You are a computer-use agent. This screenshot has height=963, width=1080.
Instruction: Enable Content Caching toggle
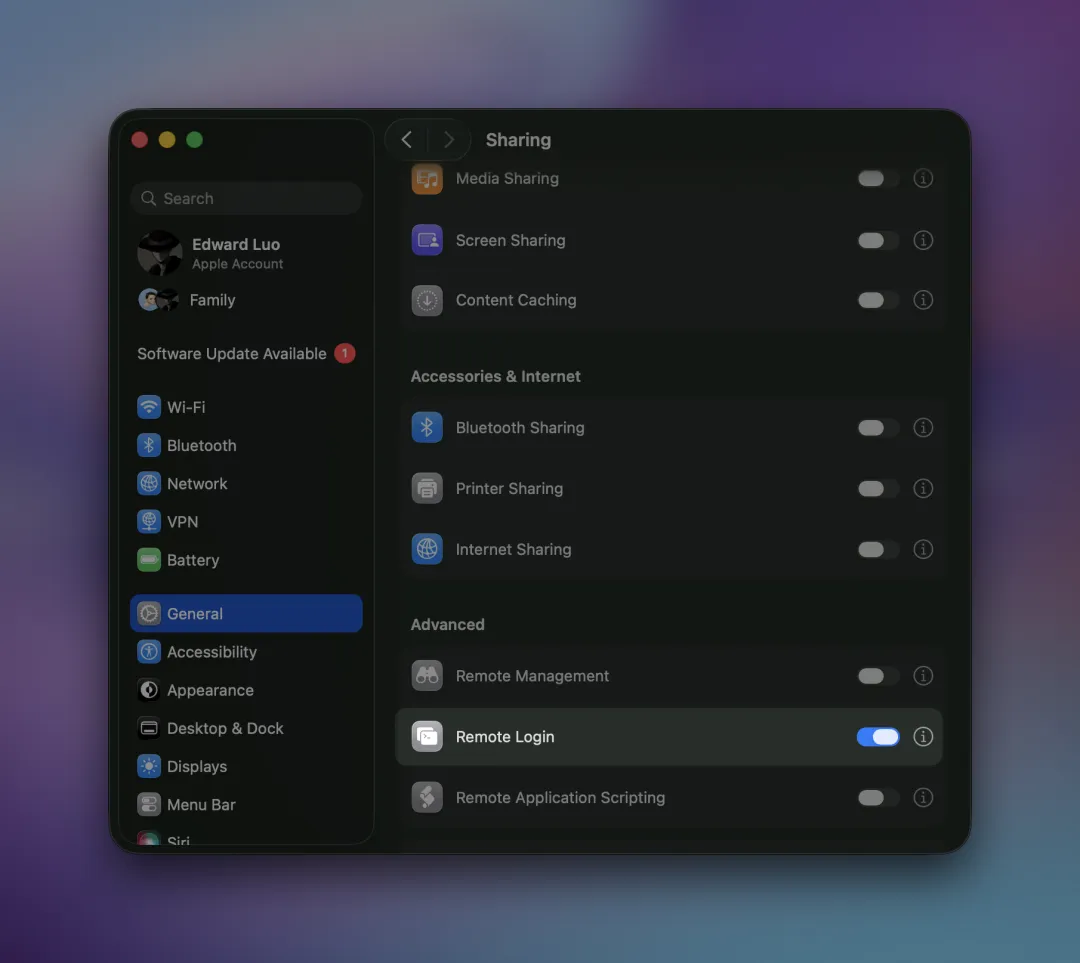[878, 300]
